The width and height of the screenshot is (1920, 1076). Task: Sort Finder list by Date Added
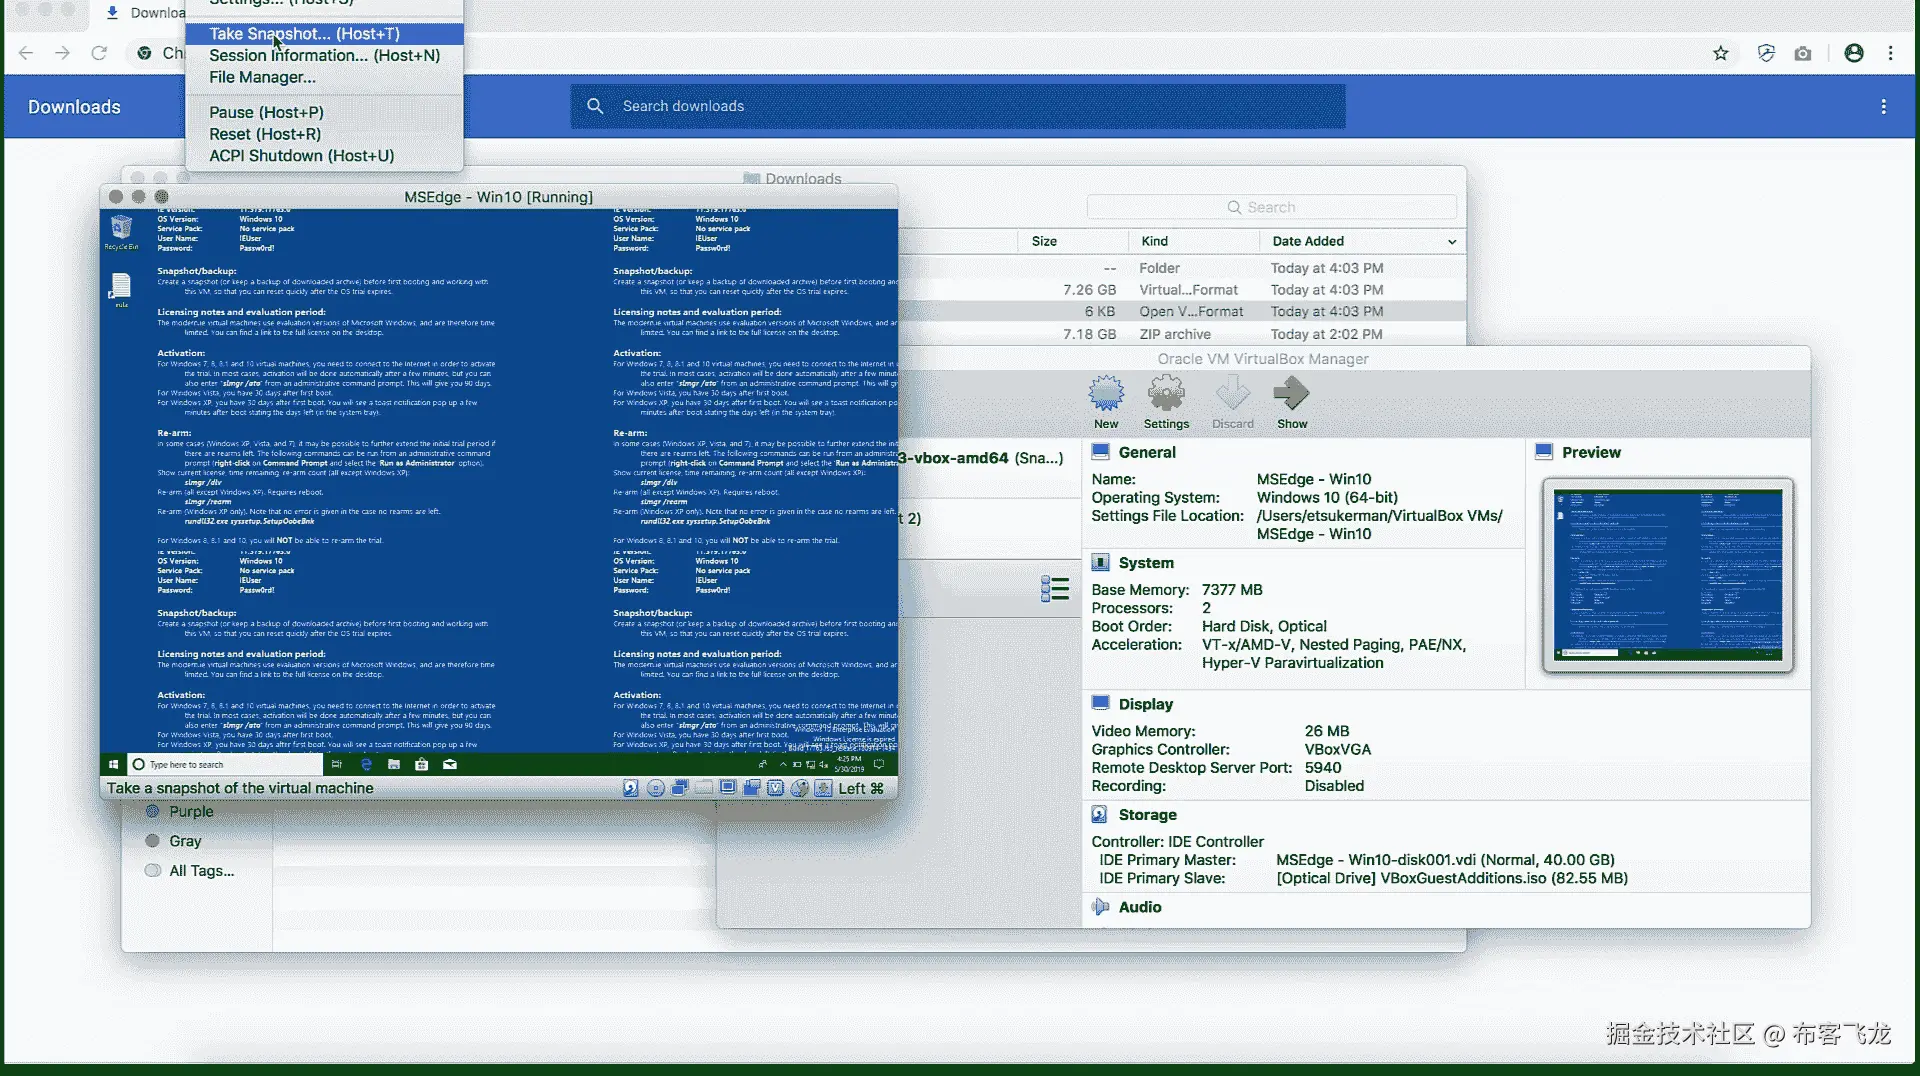[x=1362, y=241]
